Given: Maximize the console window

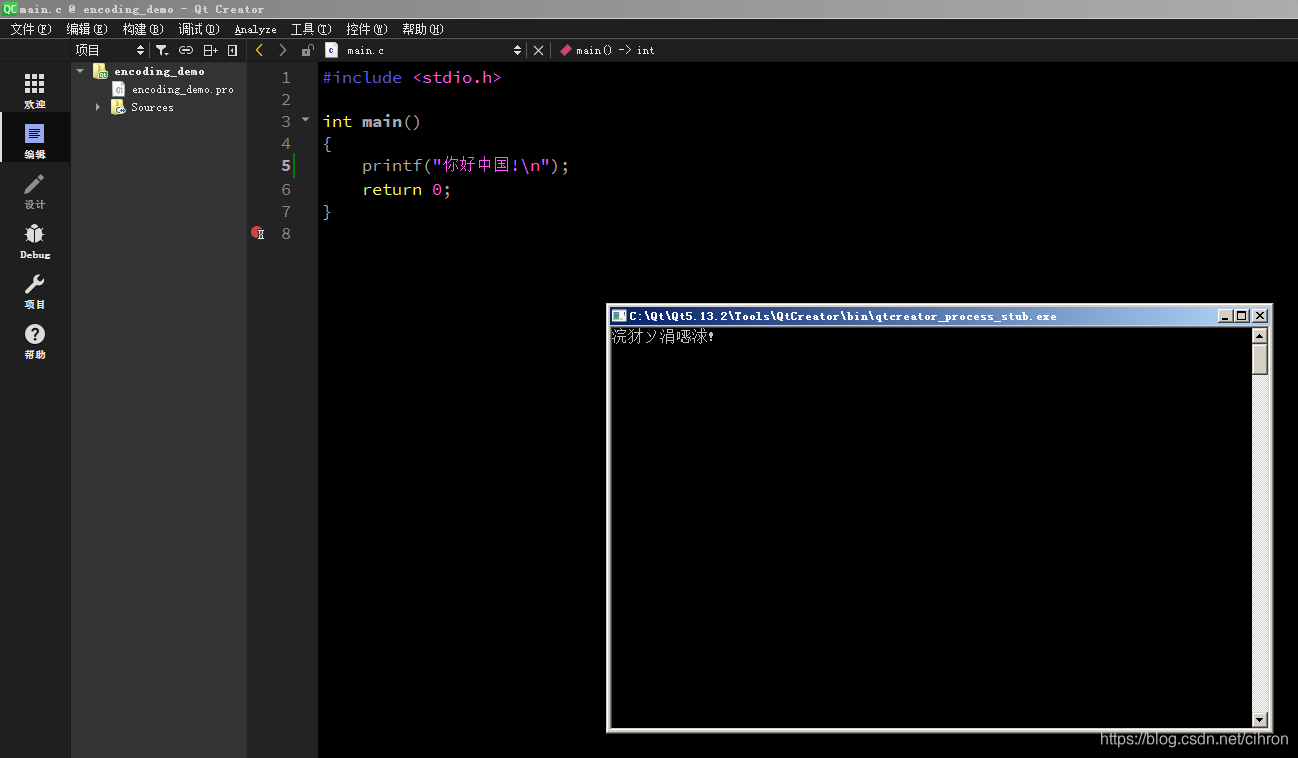Looking at the screenshot, I should tap(1242, 316).
